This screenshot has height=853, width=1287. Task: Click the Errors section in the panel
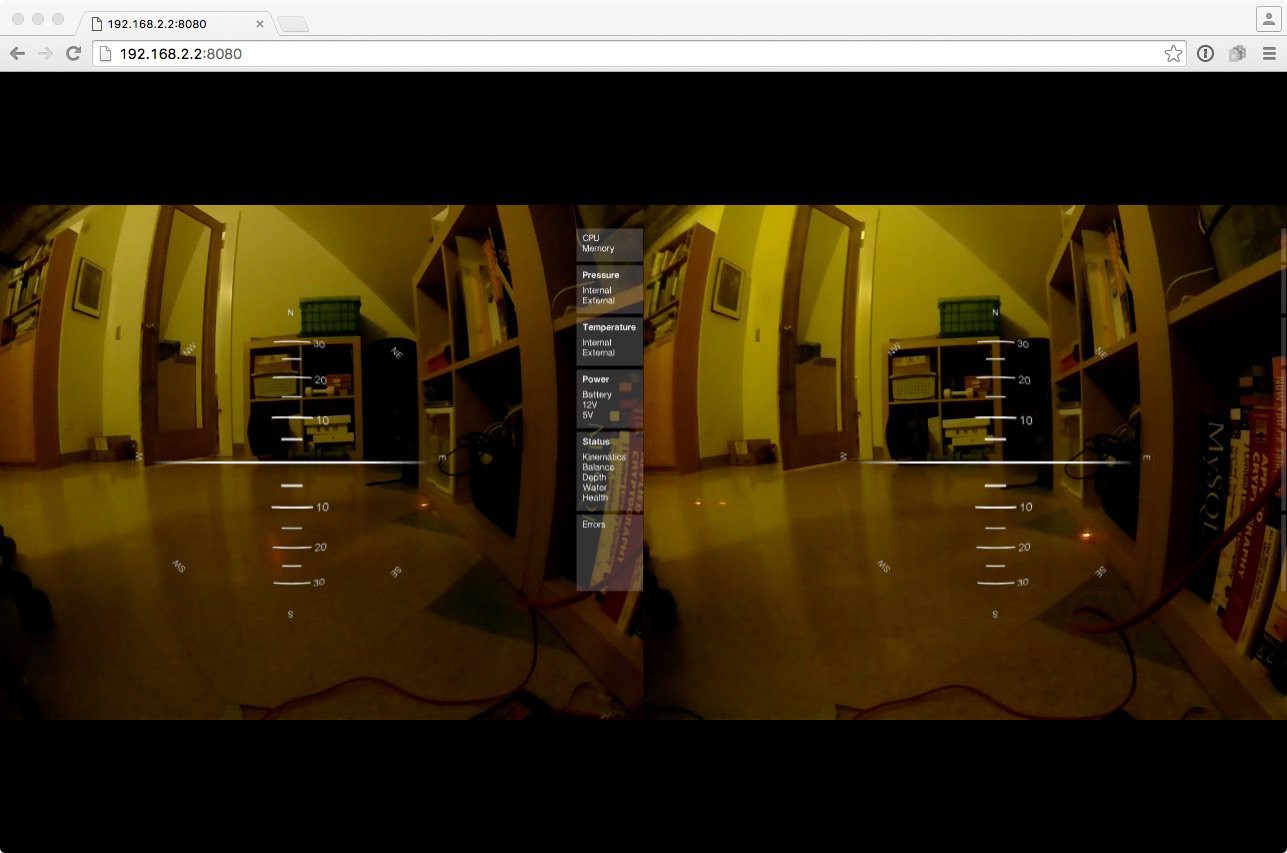pyautogui.click(x=594, y=524)
